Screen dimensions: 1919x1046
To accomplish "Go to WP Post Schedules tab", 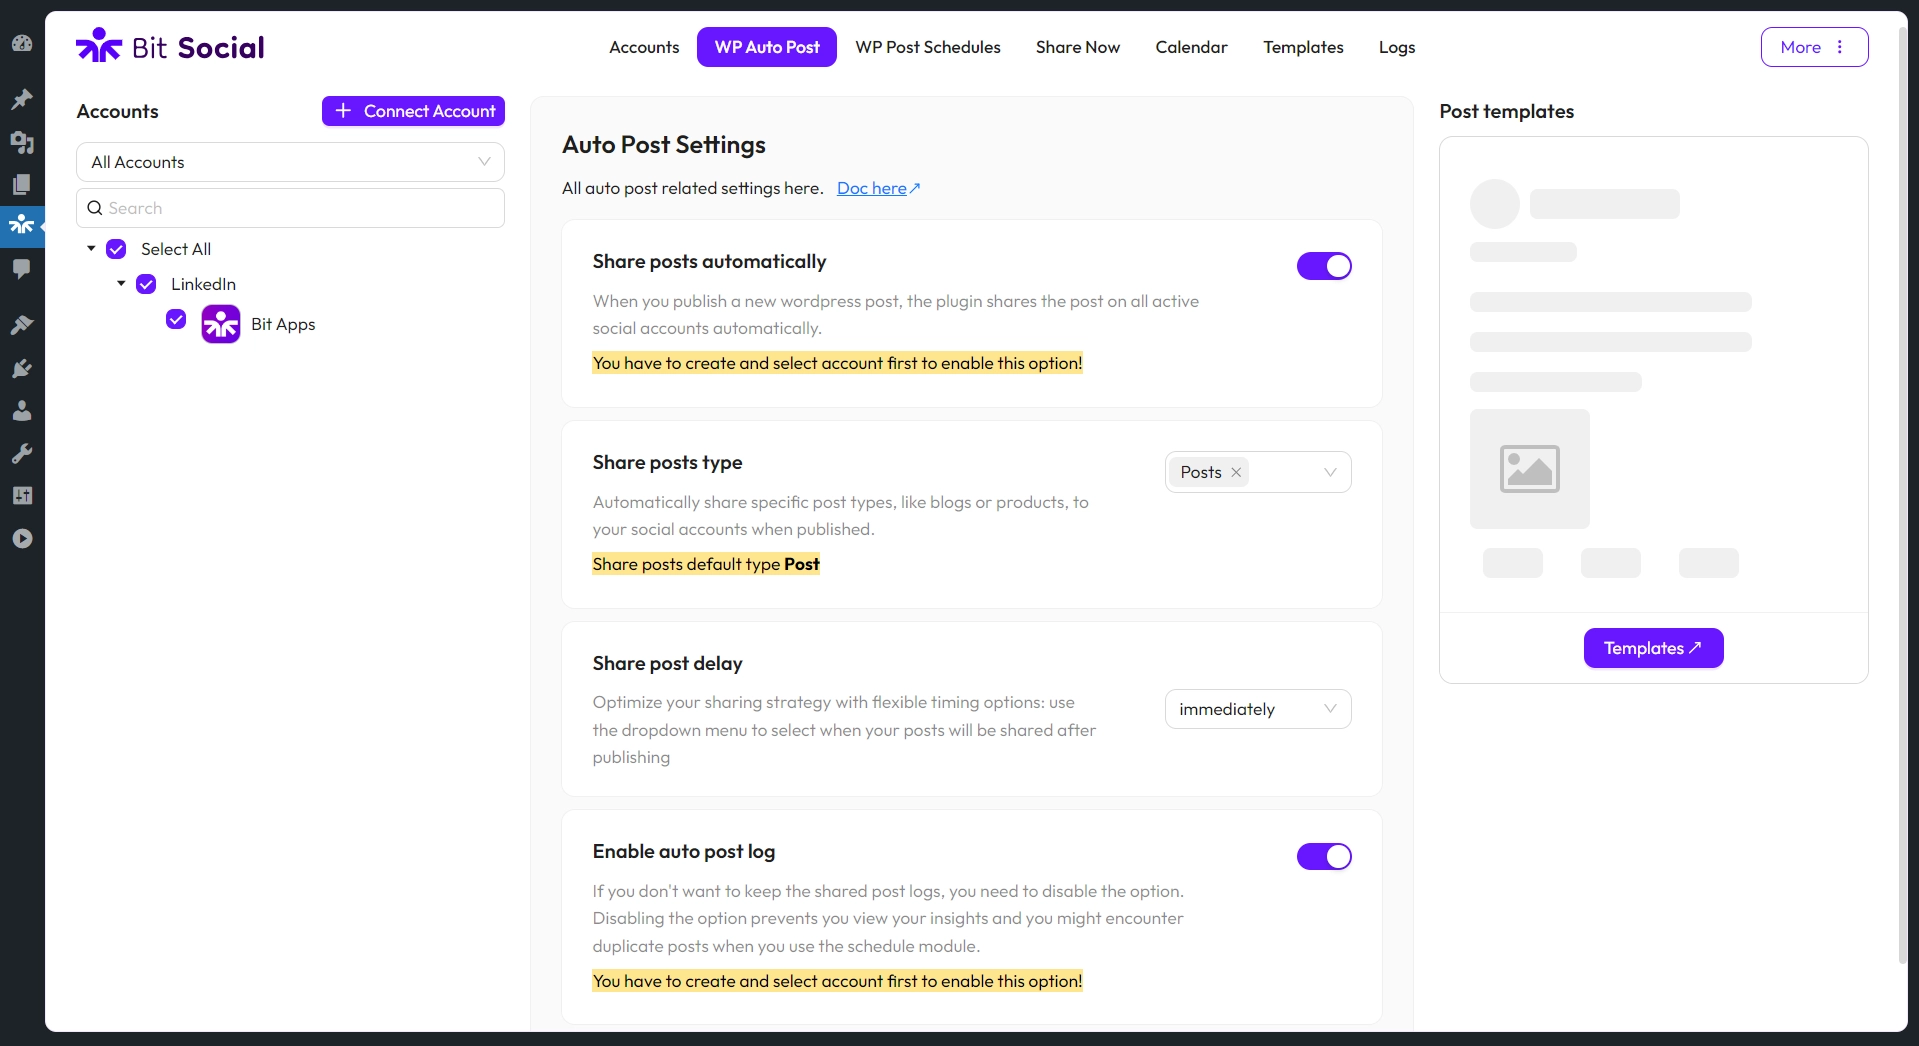I will pos(927,47).
